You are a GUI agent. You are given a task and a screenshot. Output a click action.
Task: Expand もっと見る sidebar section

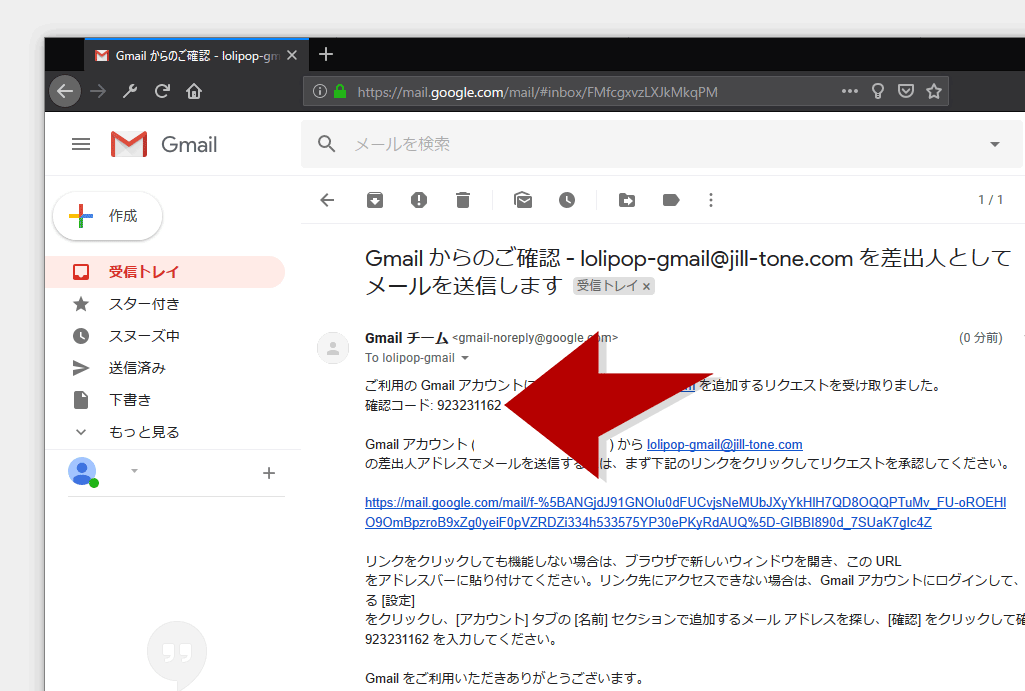click(x=165, y=432)
